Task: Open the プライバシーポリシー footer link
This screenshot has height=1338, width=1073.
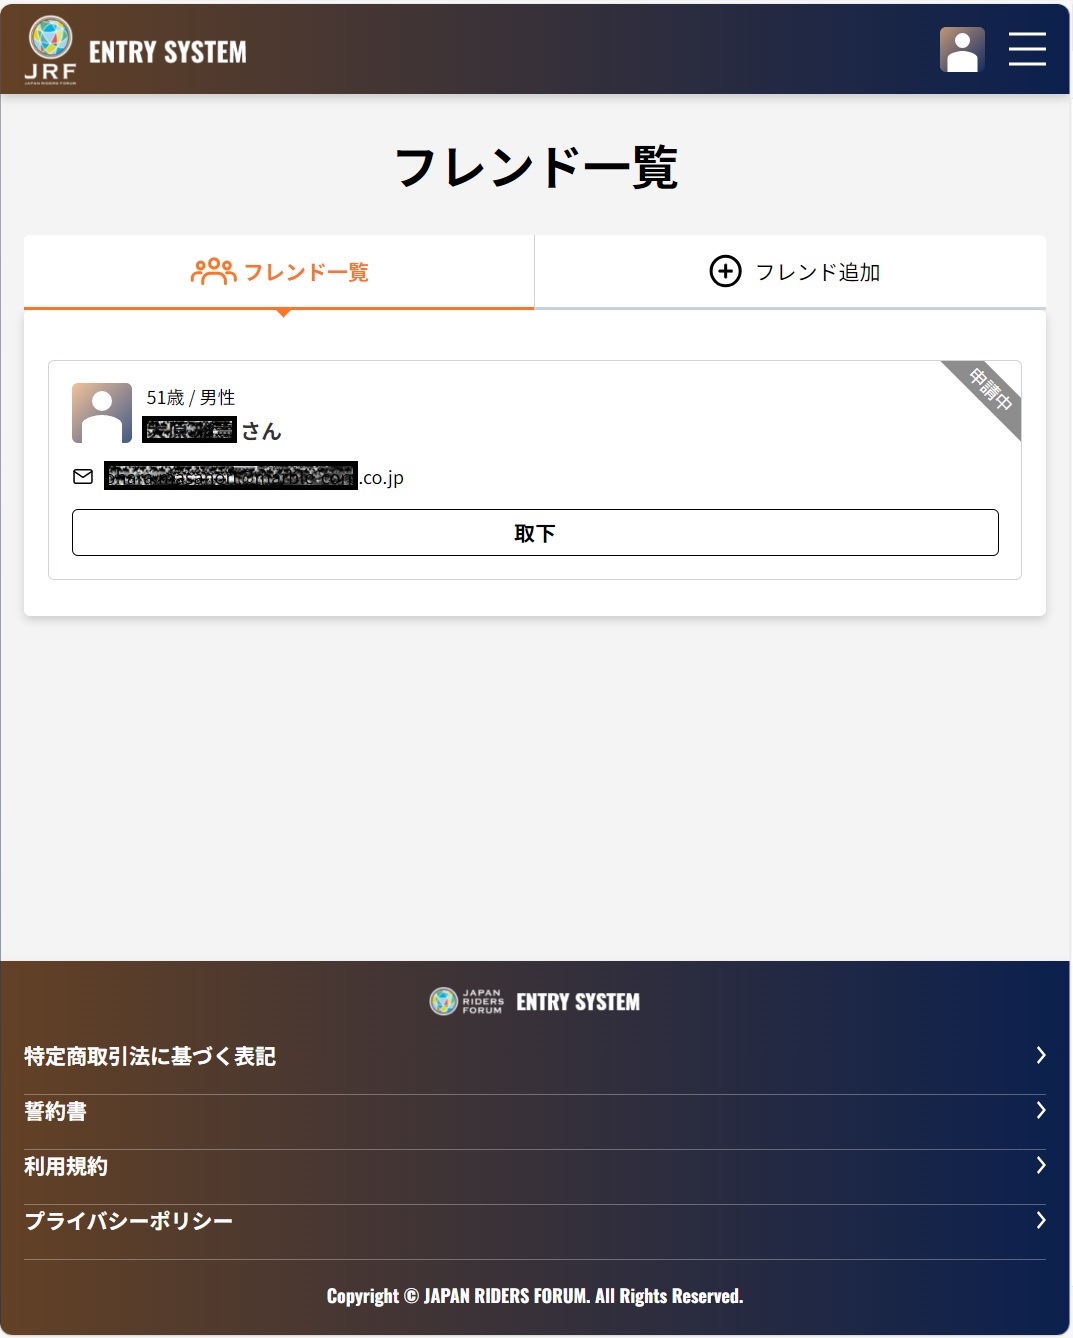Action: pos(535,1221)
